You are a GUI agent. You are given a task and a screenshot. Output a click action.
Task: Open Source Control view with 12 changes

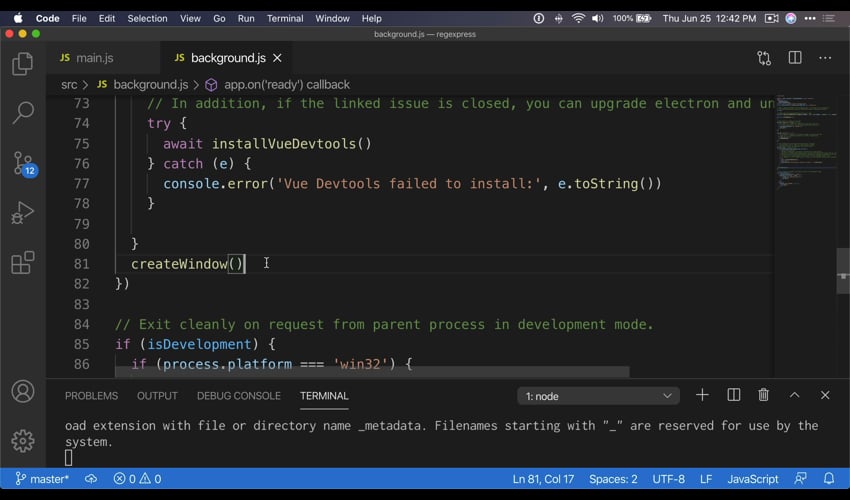click(23, 163)
